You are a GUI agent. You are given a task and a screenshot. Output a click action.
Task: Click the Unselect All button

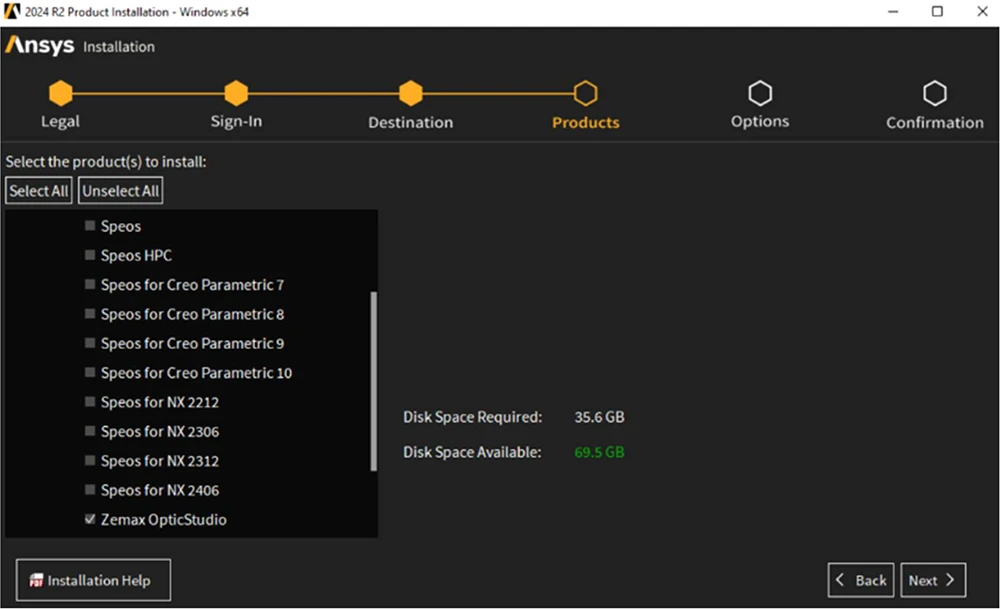pos(121,191)
